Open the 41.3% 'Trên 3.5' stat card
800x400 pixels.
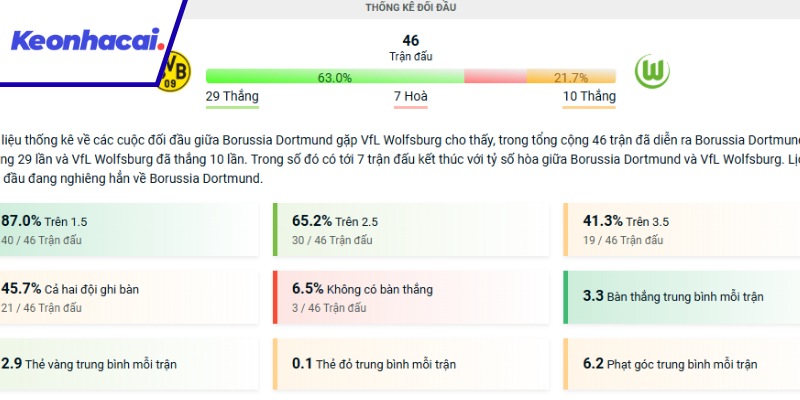tap(682, 229)
